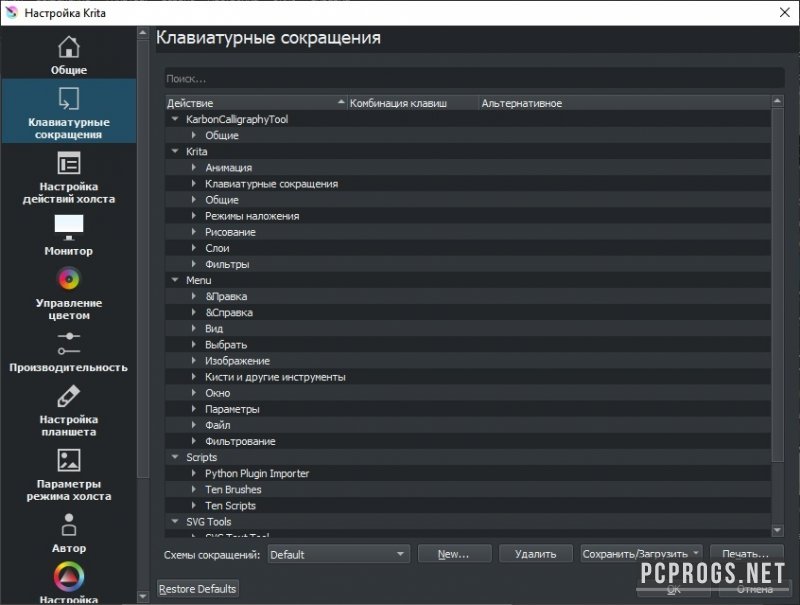Expand the Выбрать menu category
This screenshot has height=605, width=800.
click(x=193, y=344)
